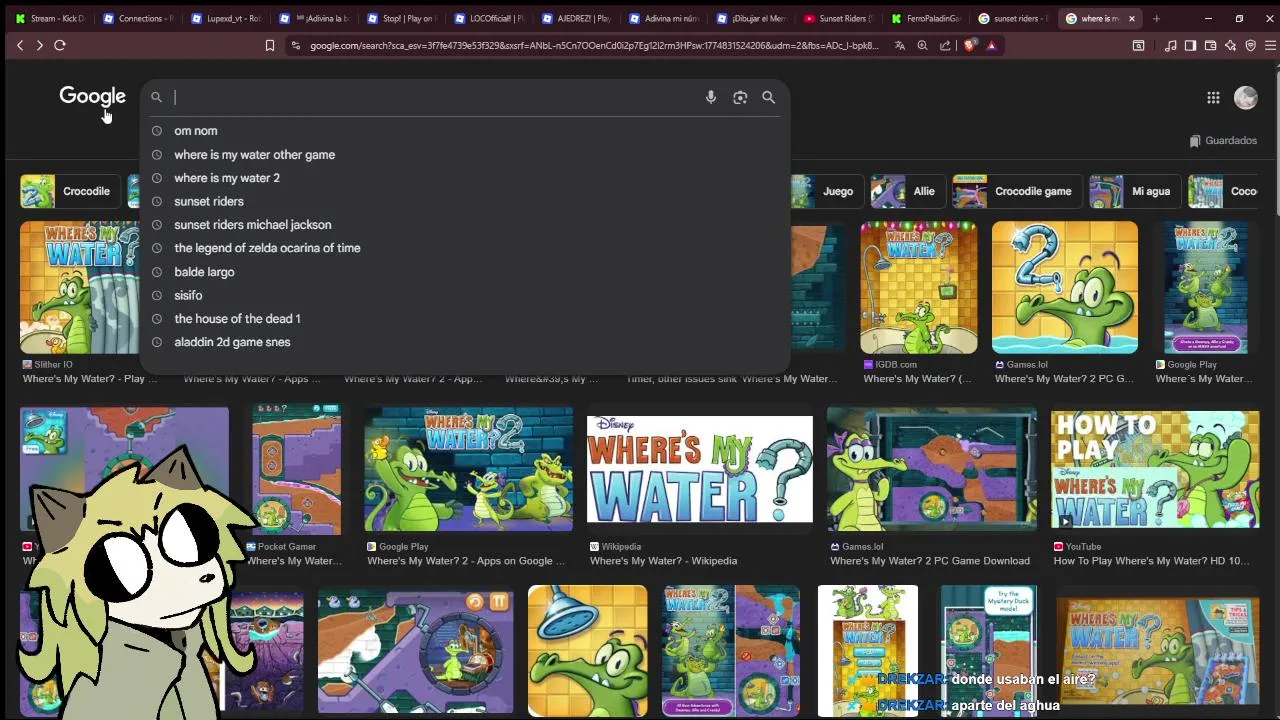Open the Brave VPN shield icon

[1250, 45]
